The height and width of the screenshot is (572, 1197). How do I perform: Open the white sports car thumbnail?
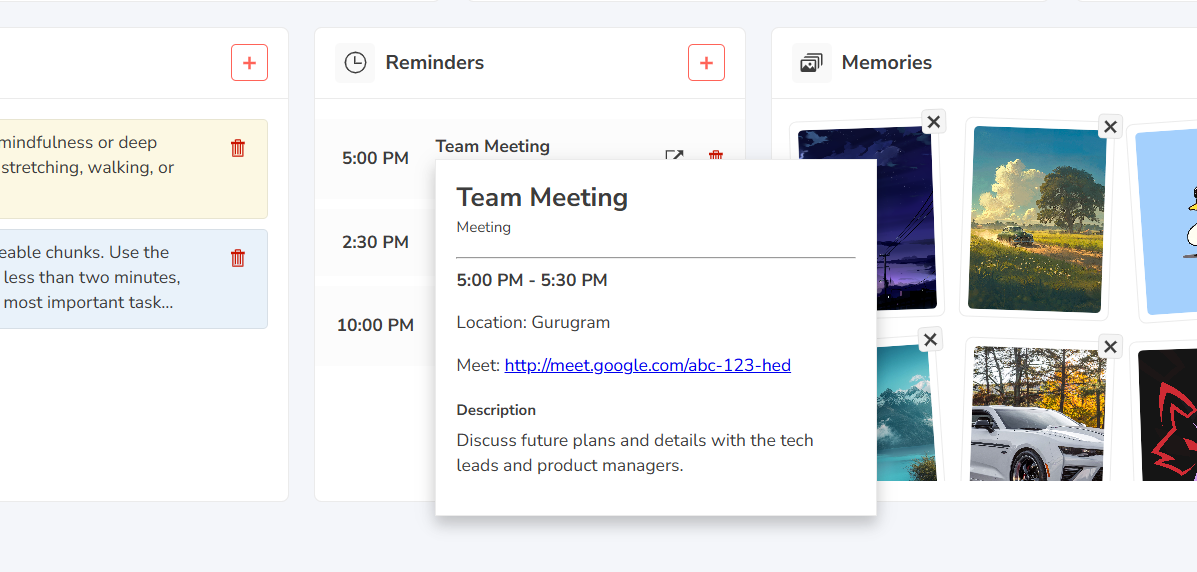point(1037,413)
